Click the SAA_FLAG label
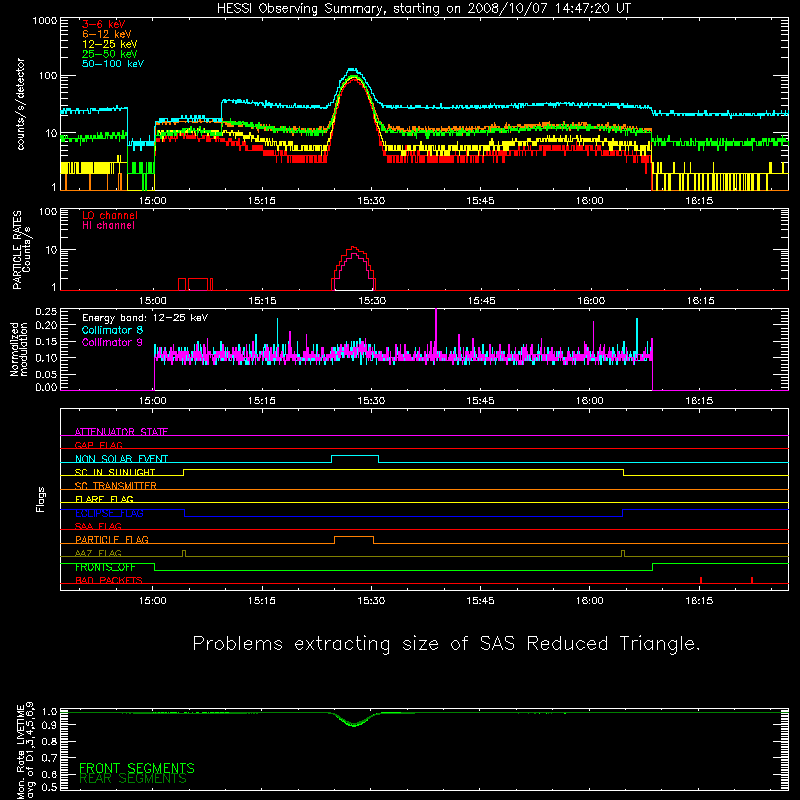The height and width of the screenshot is (800, 800). 98,526
